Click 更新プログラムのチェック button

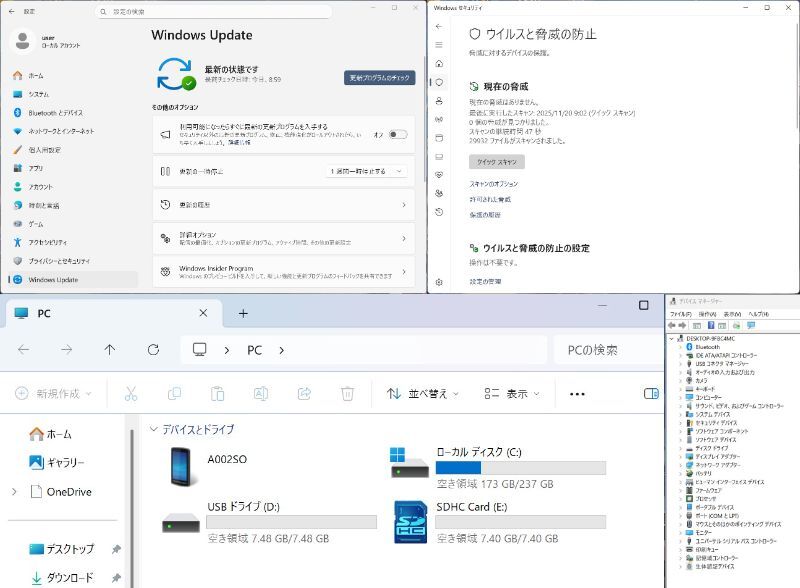tap(380, 78)
